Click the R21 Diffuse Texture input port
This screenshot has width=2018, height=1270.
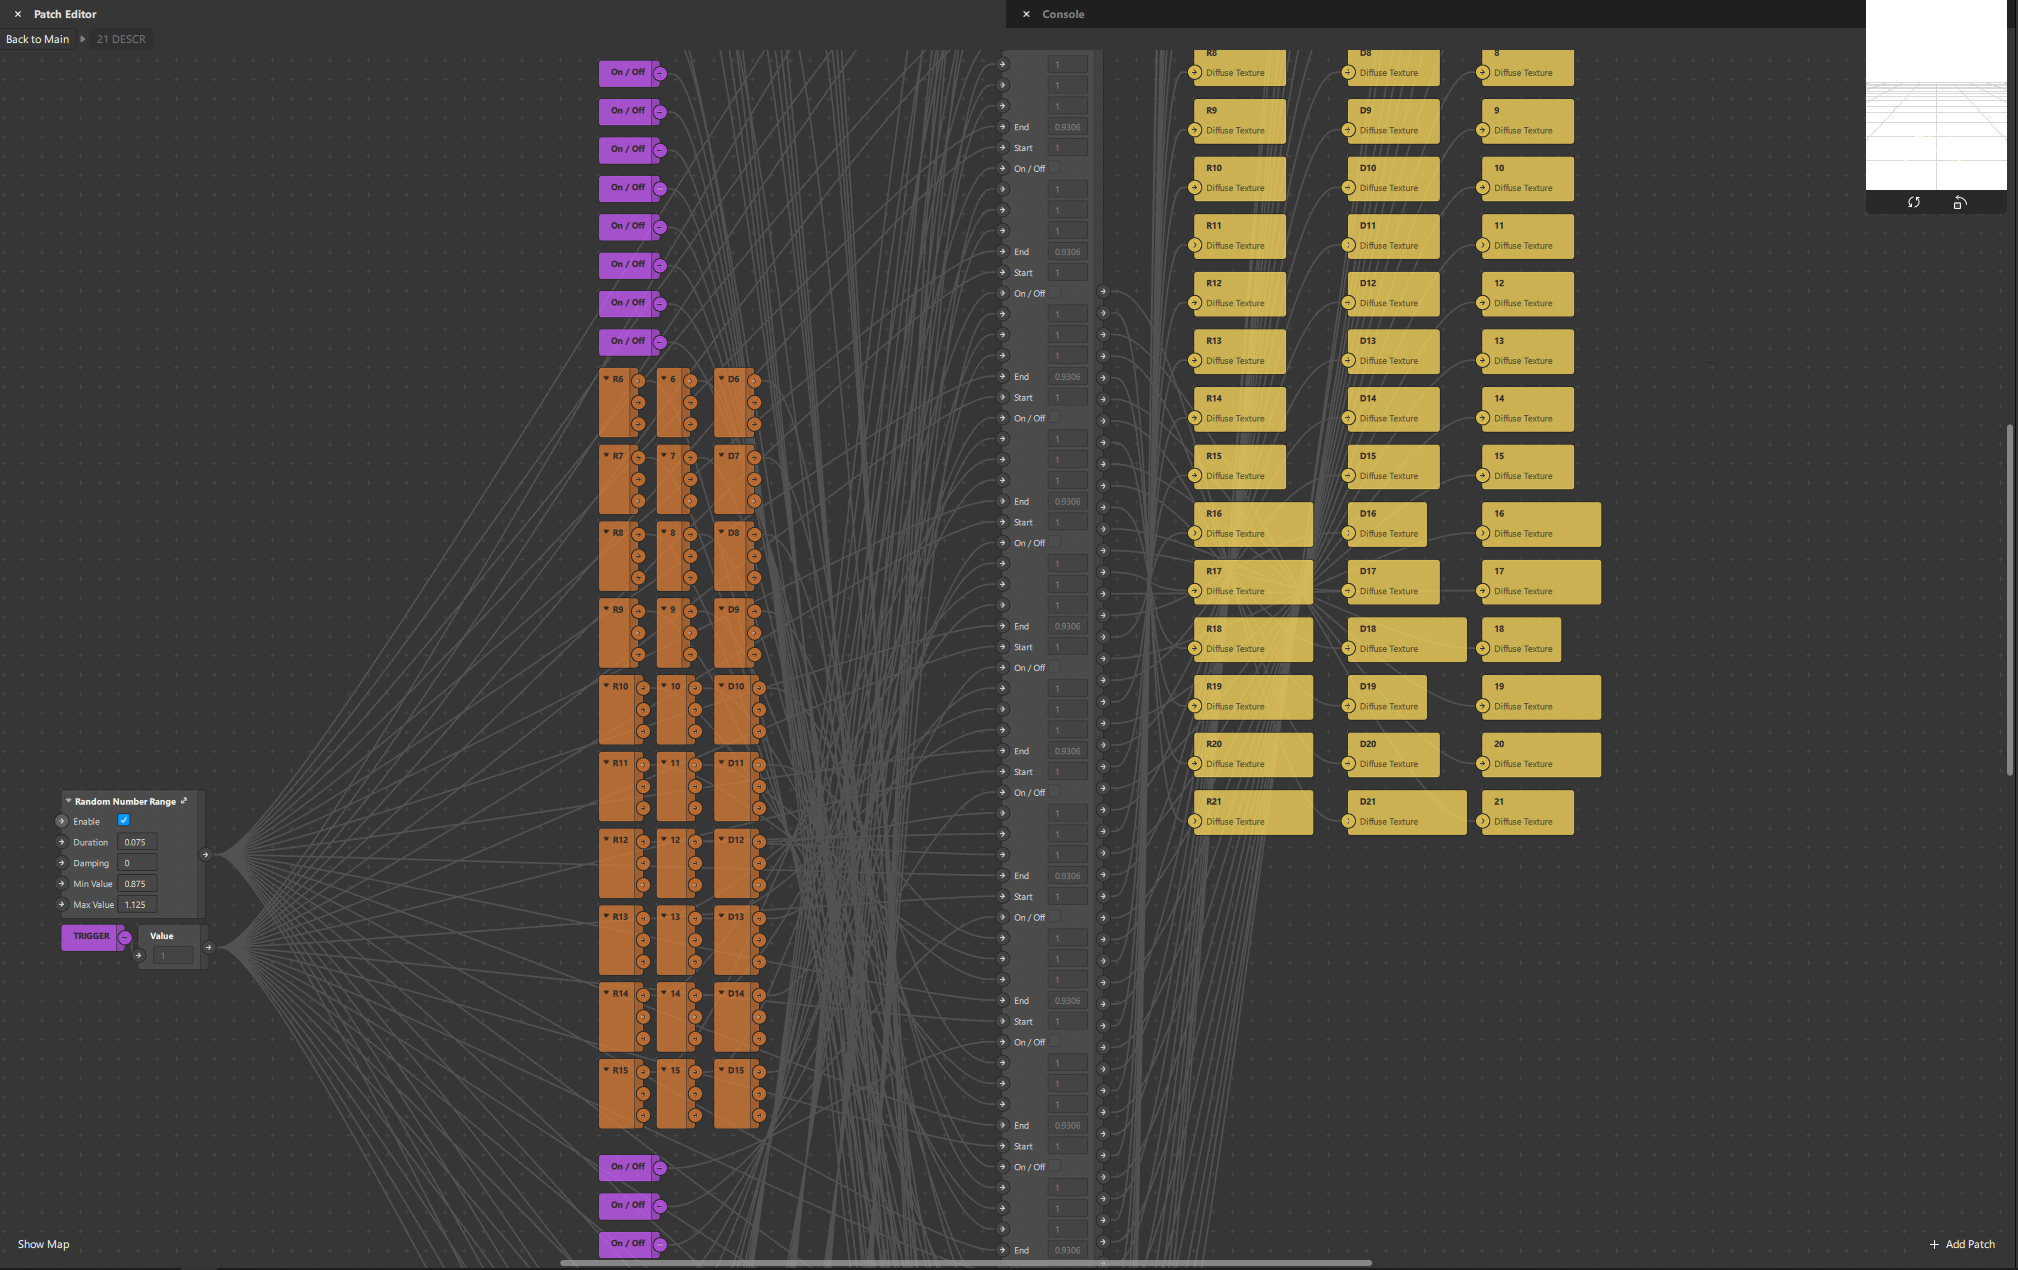coord(1195,822)
